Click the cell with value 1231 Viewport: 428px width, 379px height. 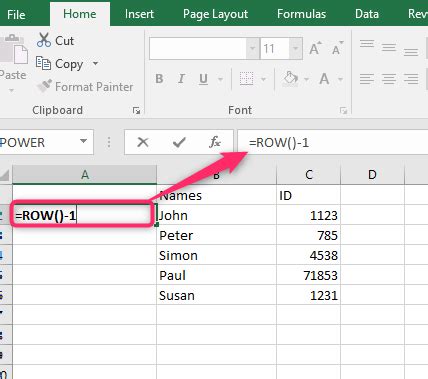[309, 295]
